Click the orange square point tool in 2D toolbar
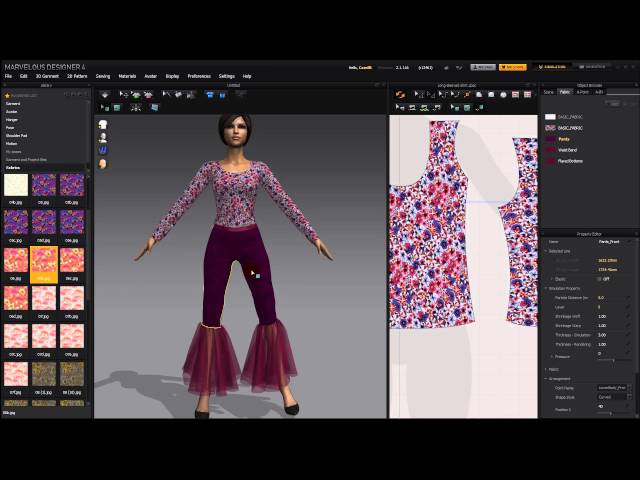This screenshot has width=640, height=480. coord(468,95)
